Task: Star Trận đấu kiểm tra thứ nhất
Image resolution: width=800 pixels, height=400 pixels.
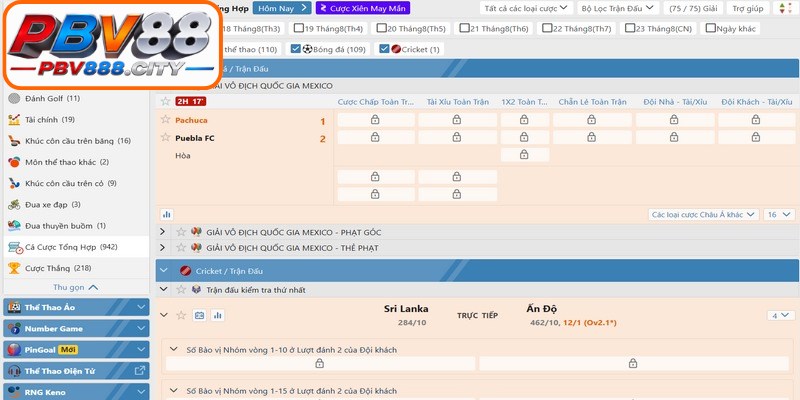Action: (181, 290)
